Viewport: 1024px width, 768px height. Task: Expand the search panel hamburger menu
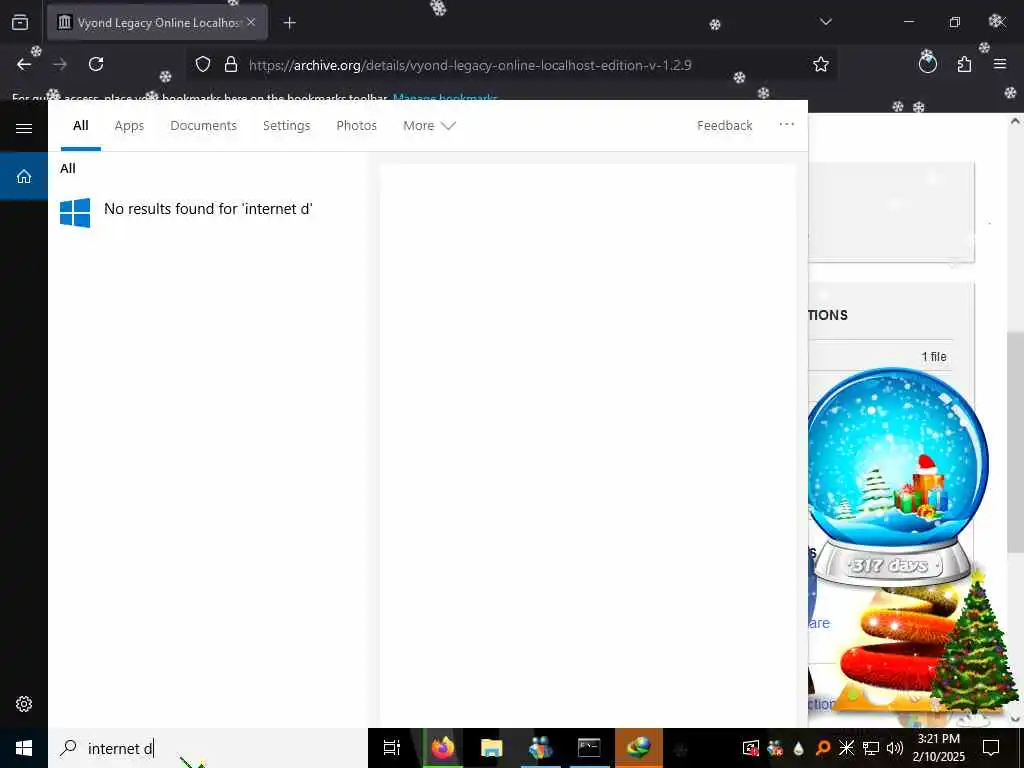coord(24,128)
